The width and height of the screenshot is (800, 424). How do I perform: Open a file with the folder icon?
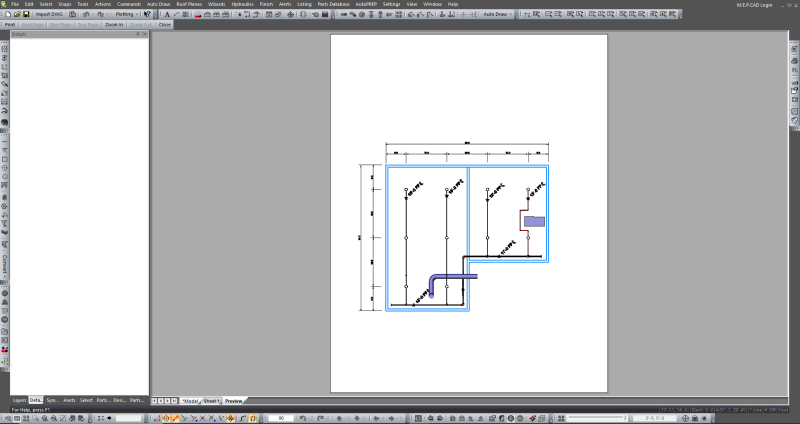tap(17, 14)
